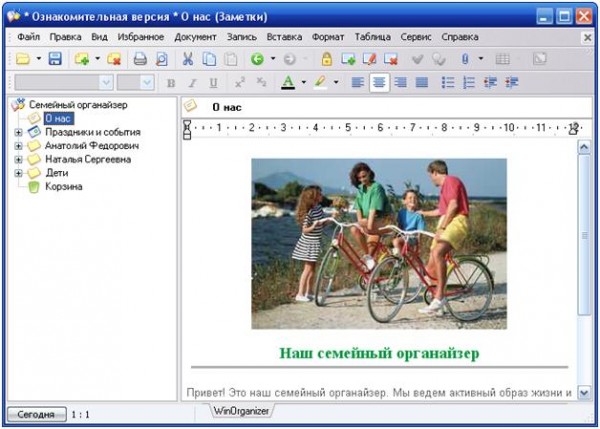Open the Файл menu
Image resolution: width=600 pixels, height=429 pixels.
click(x=29, y=37)
